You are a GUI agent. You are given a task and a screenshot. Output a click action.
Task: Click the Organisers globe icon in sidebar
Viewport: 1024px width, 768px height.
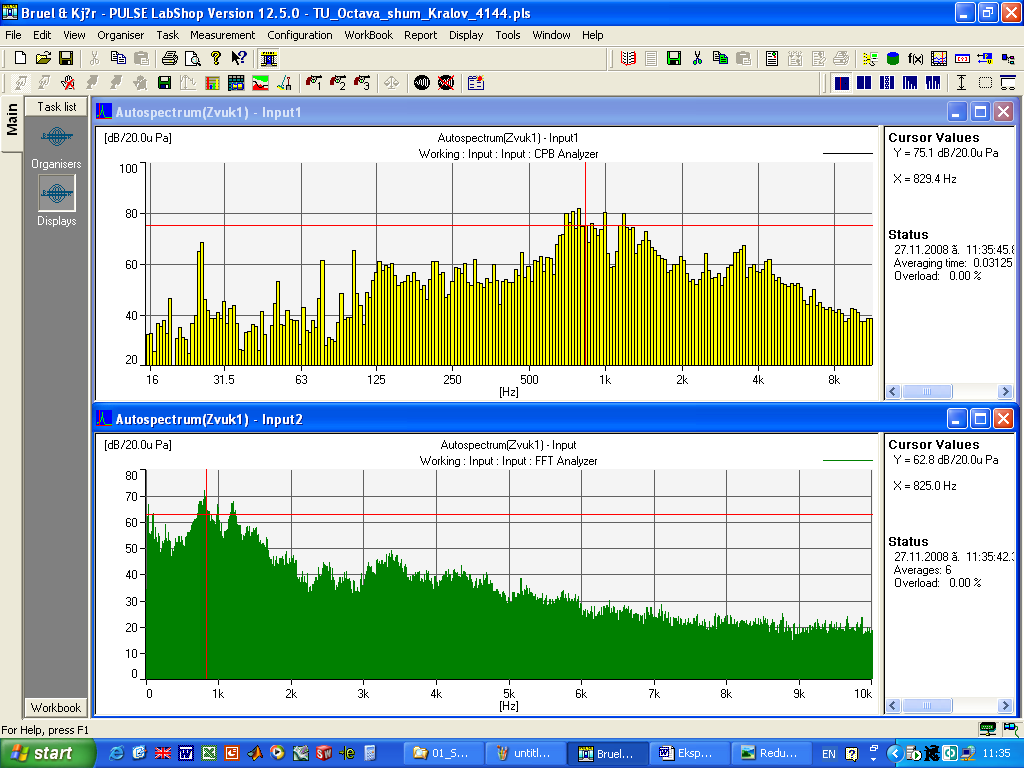click(57, 137)
